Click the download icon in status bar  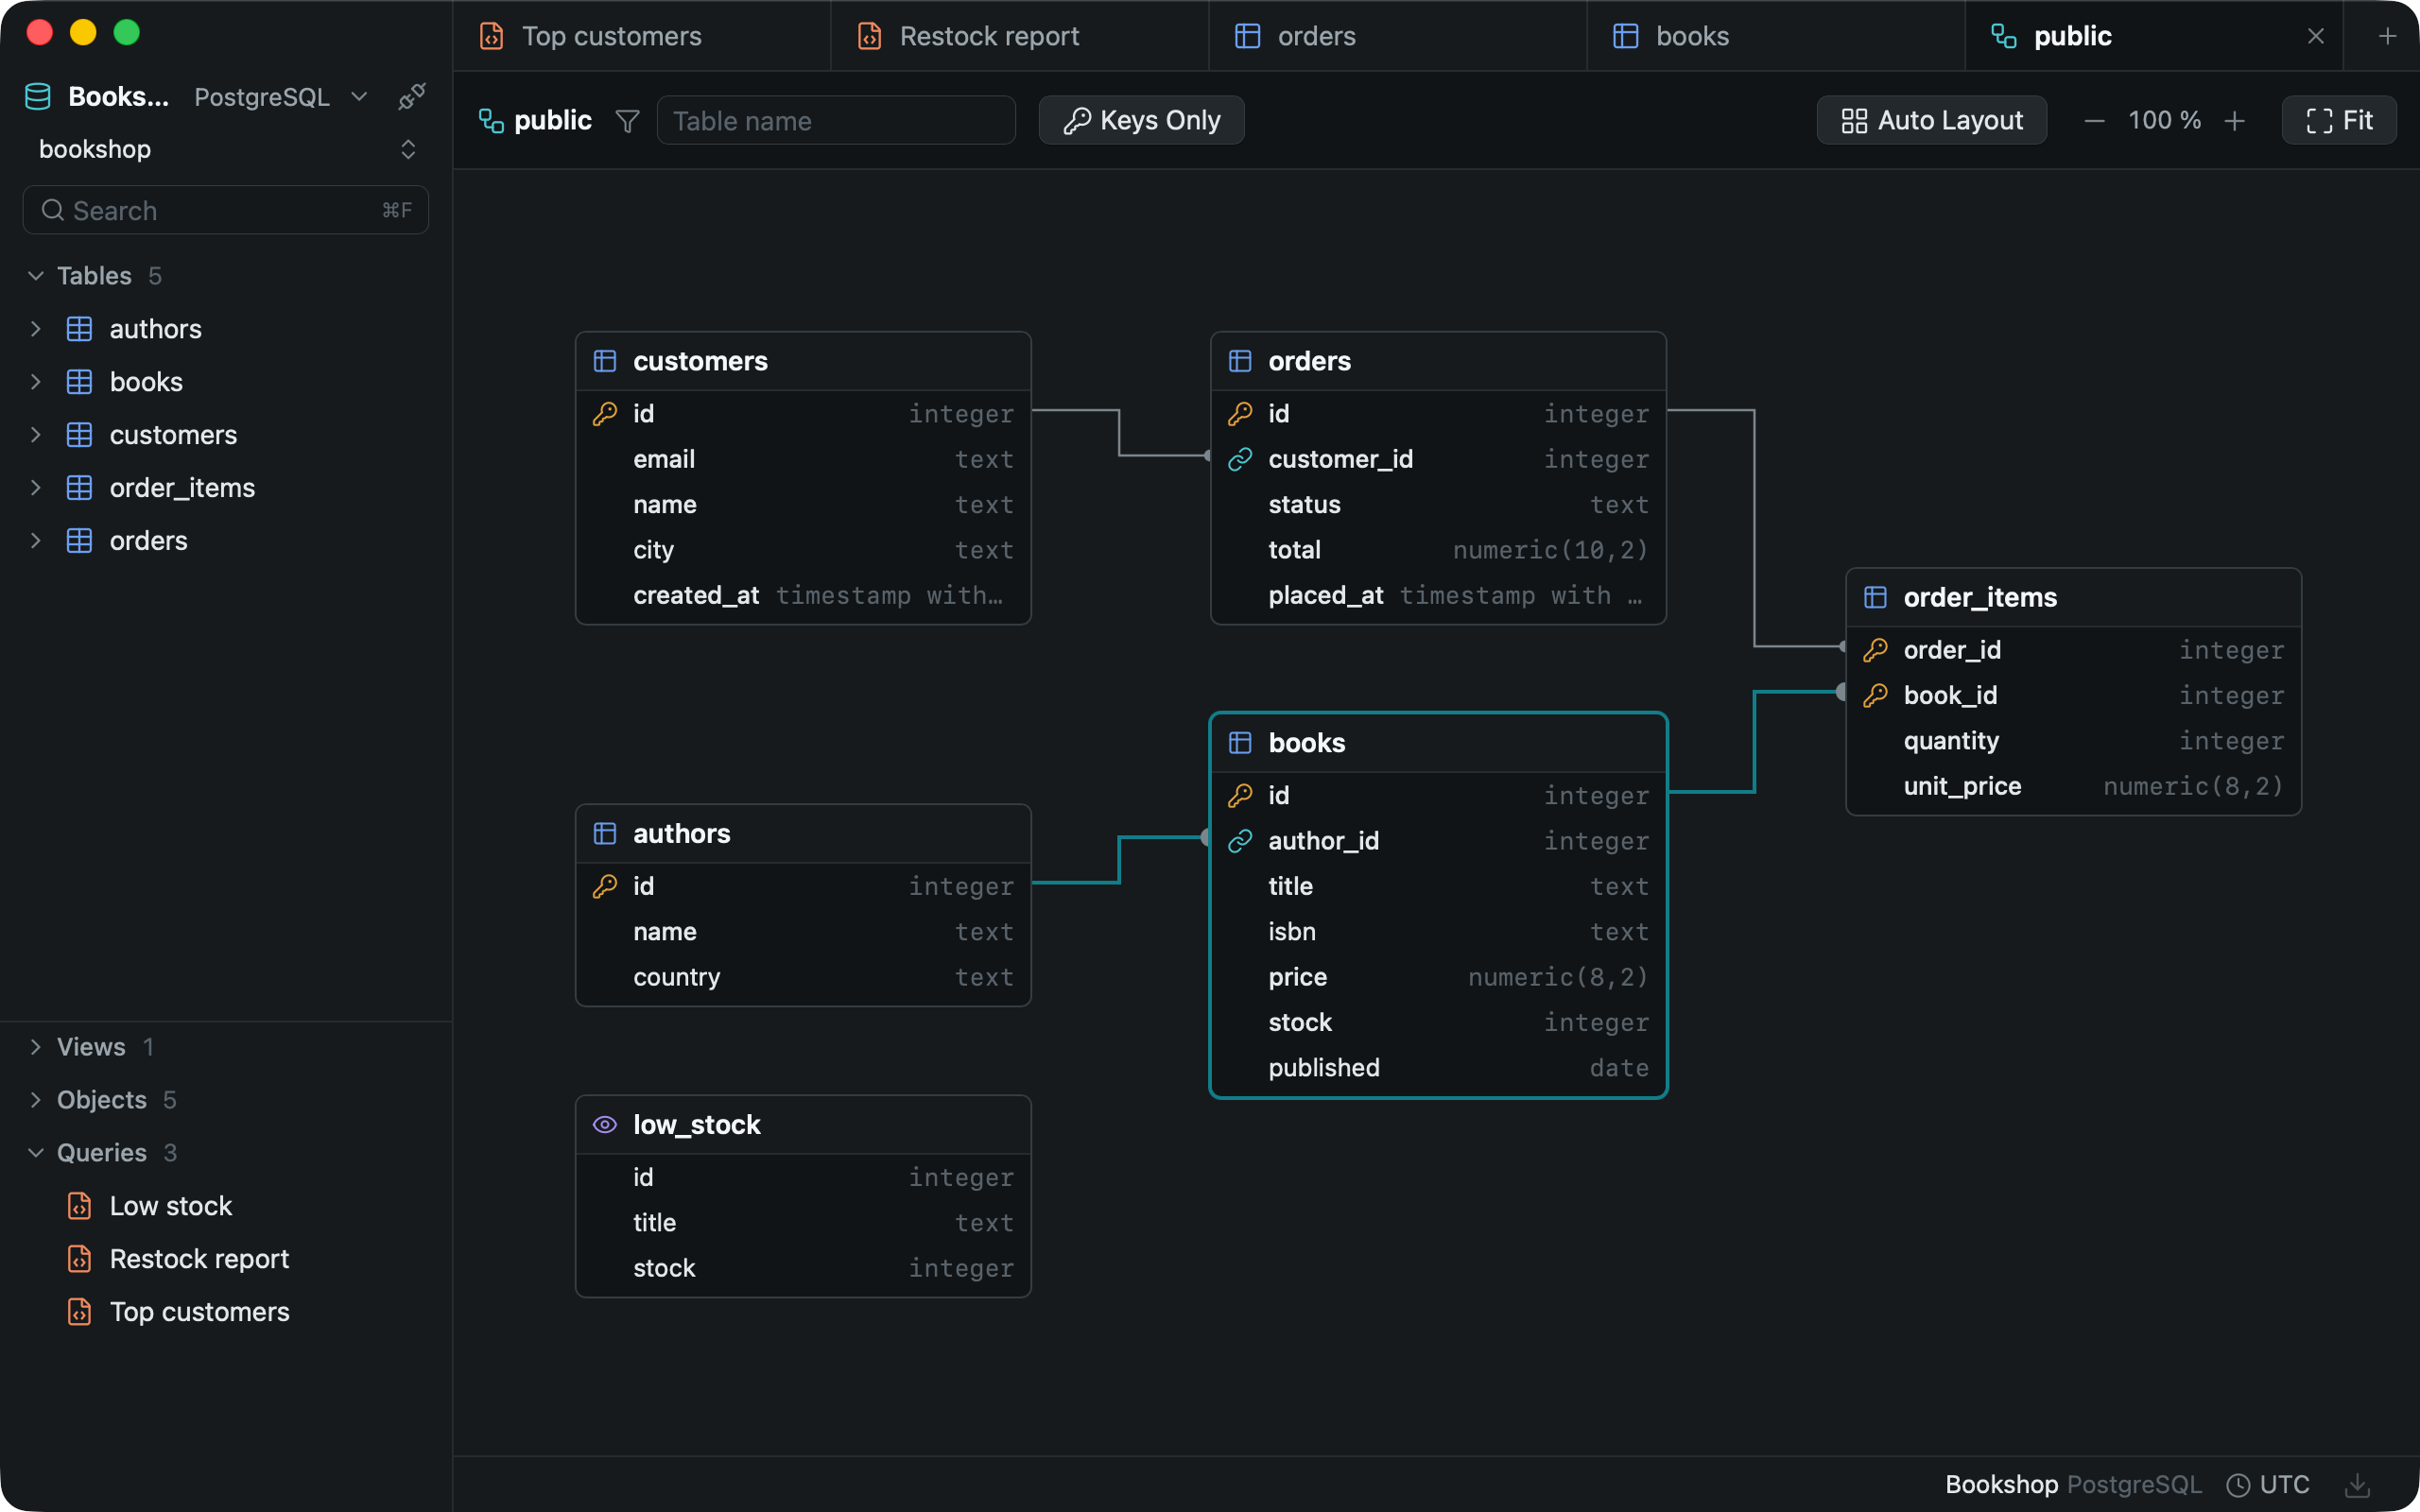(2357, 1485)
